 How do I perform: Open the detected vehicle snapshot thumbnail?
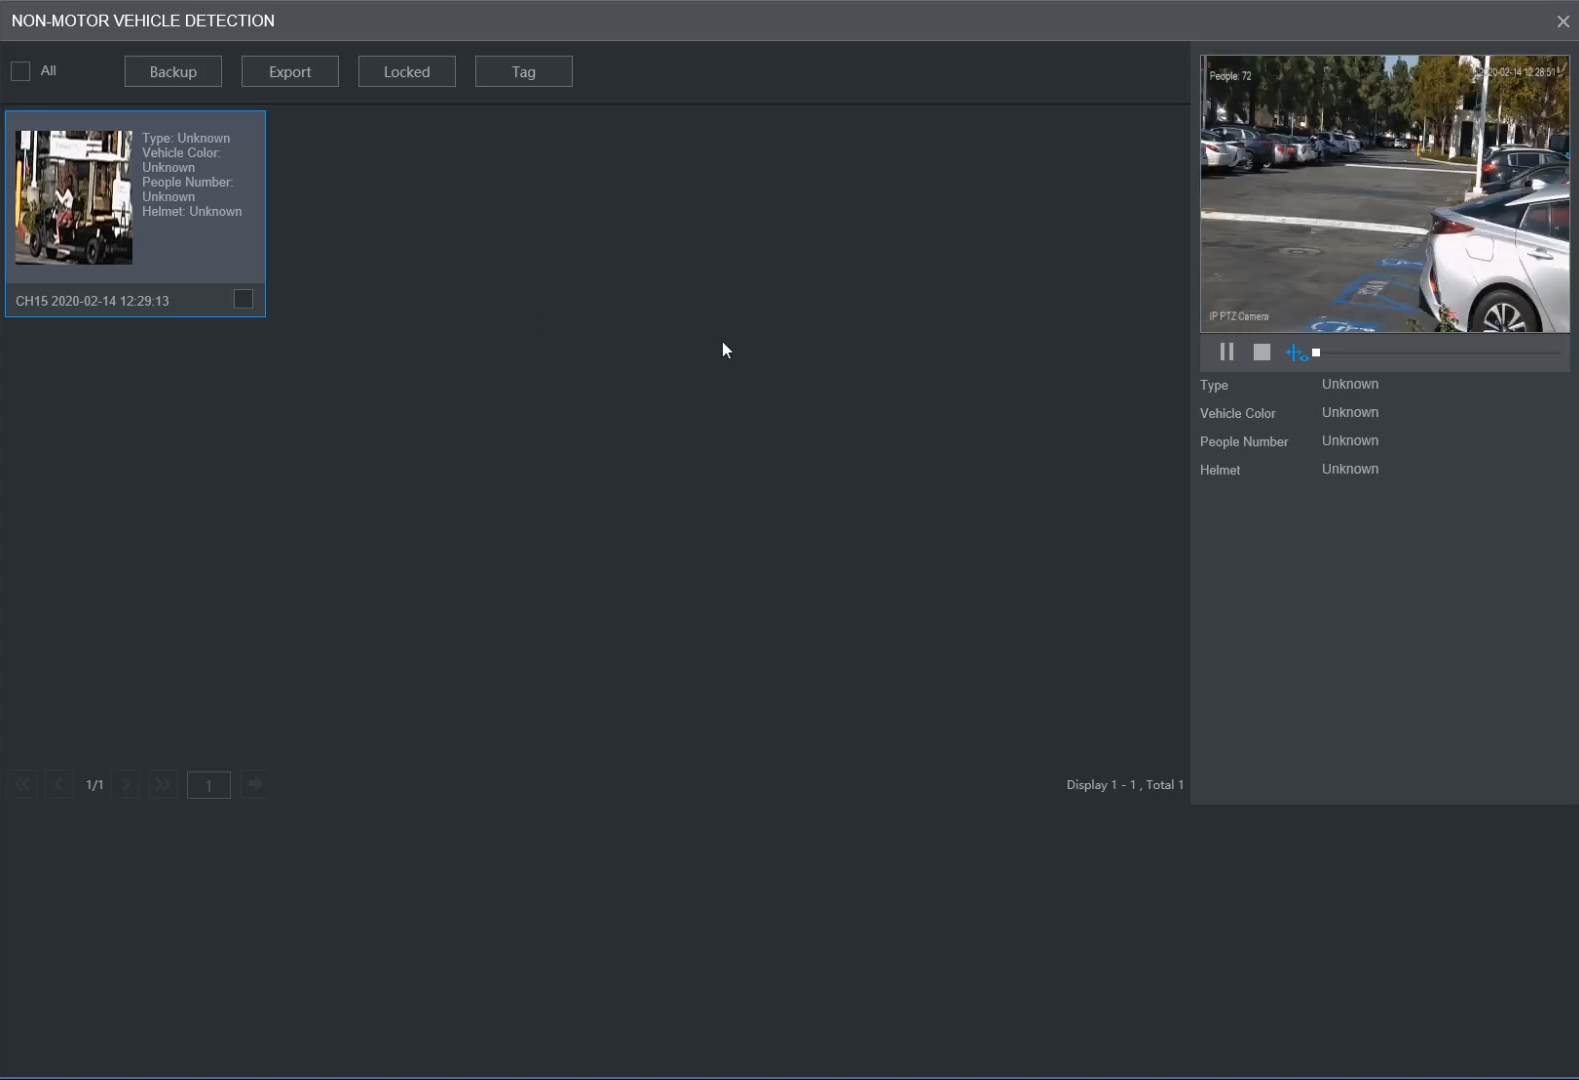pyautogui.click(x=73, y=197)
